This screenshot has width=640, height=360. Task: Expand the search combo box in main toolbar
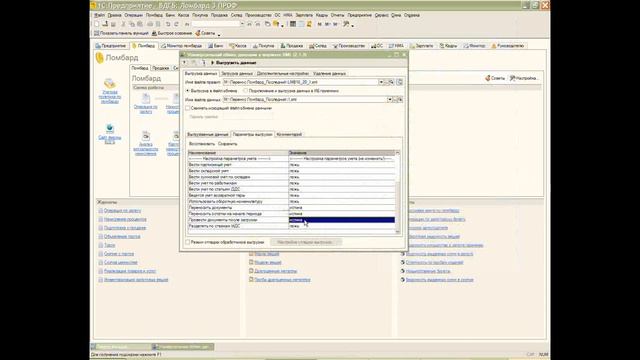pyautogui.click(x=242, y=24)
